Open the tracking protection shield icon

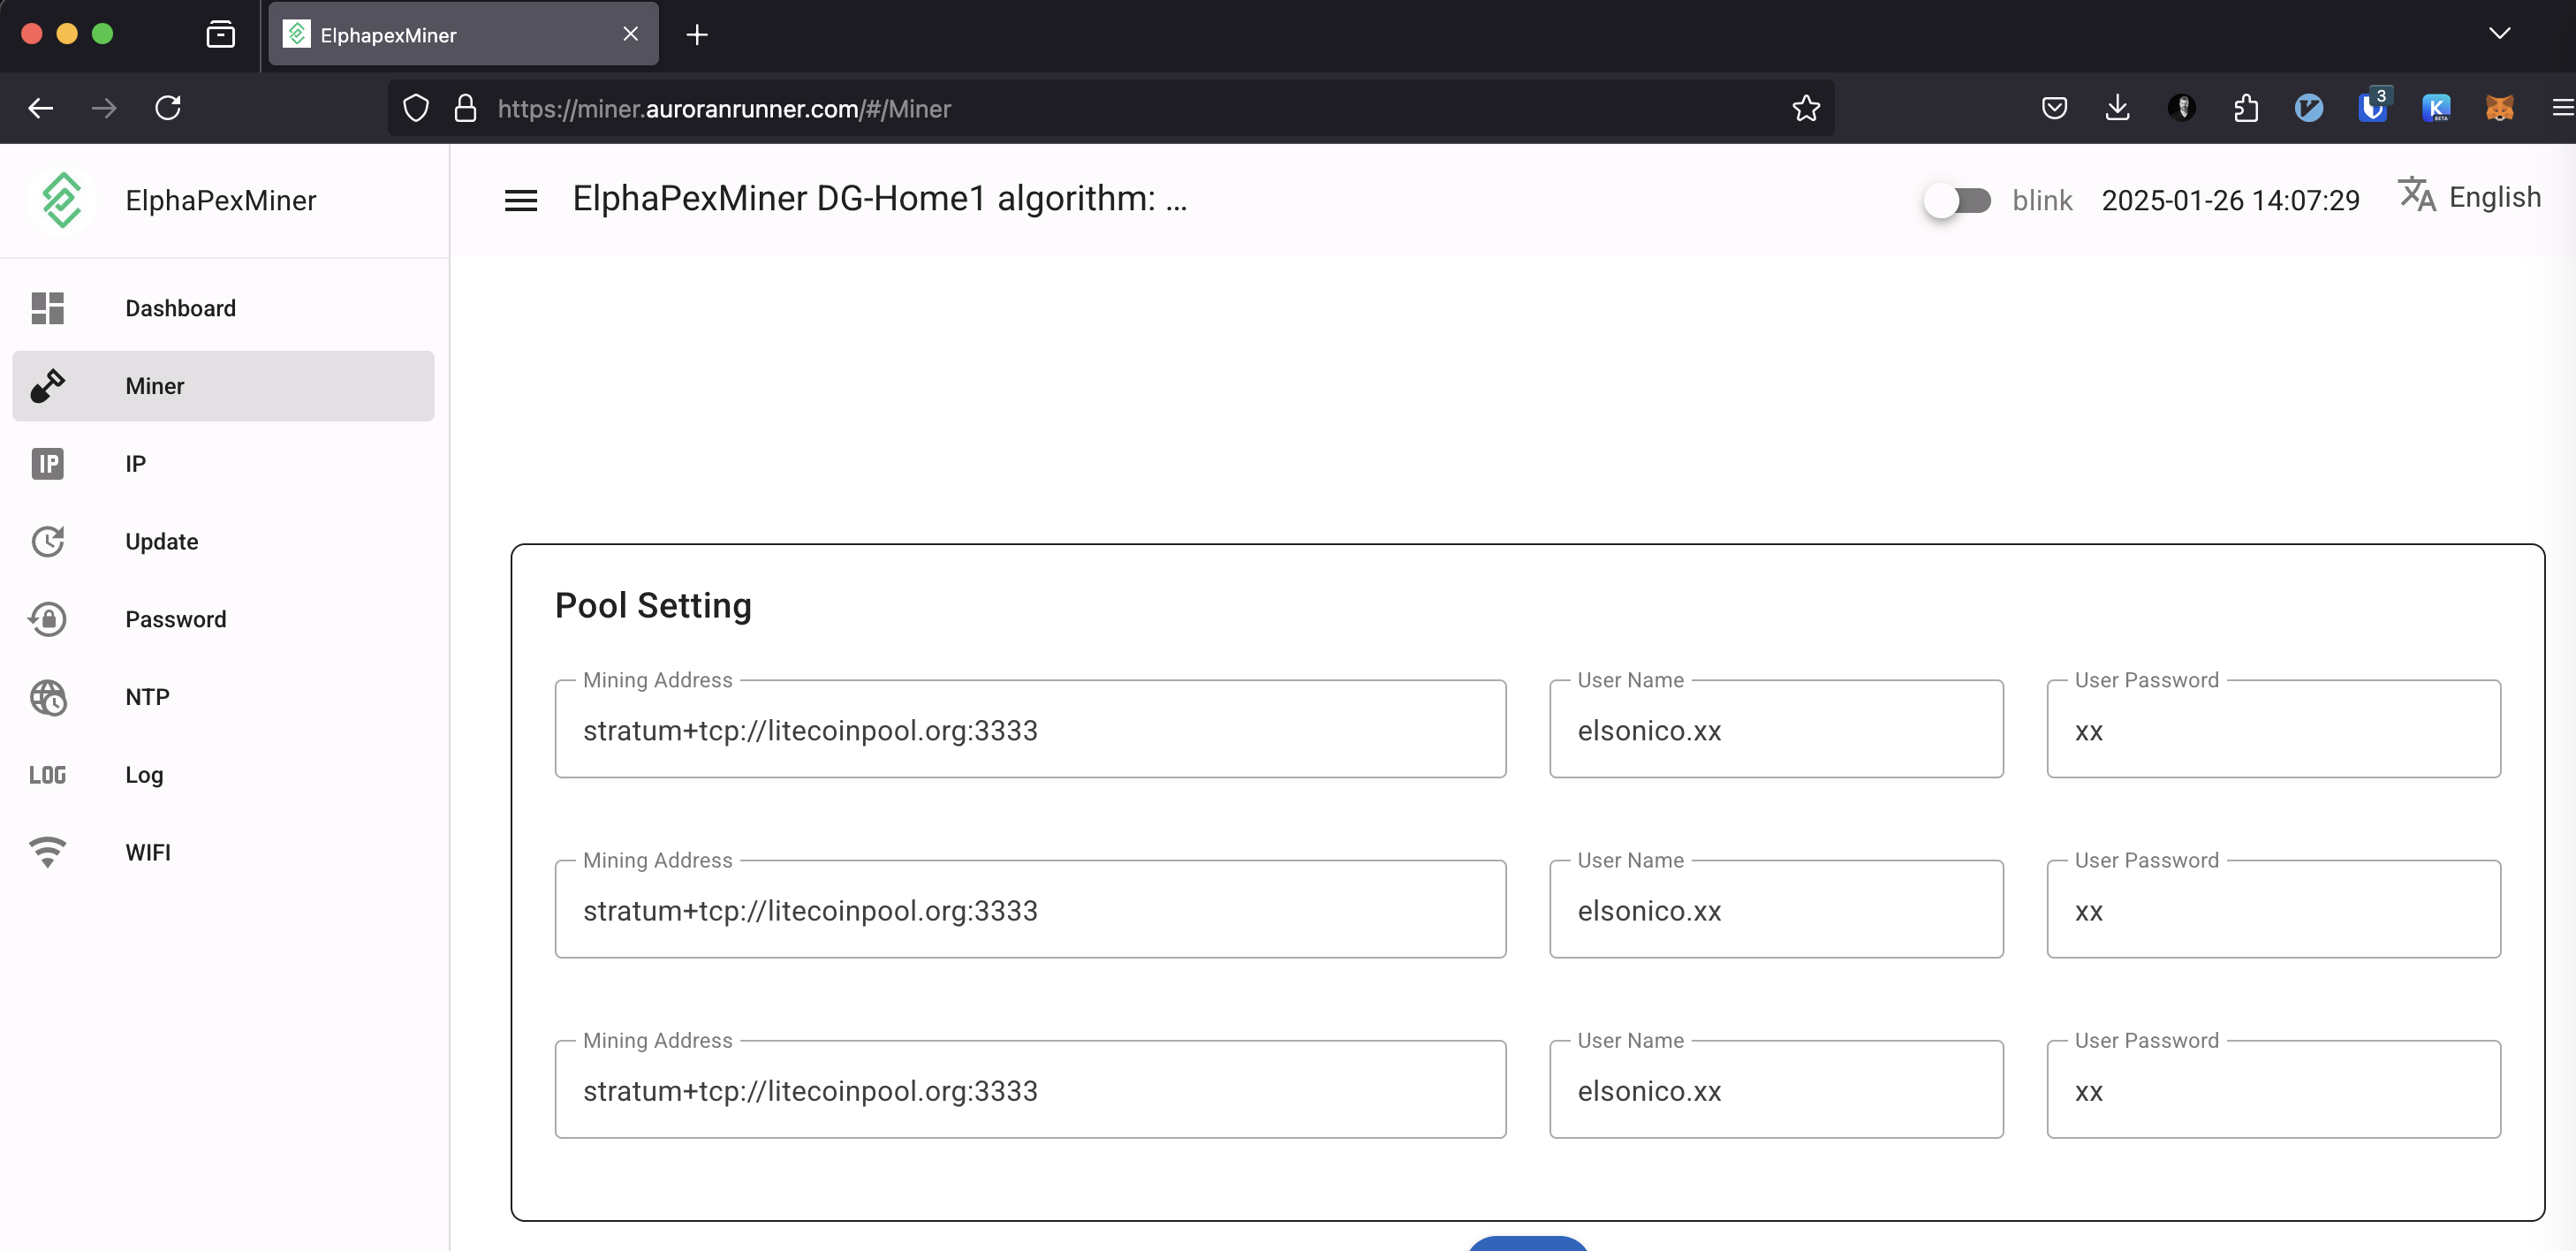[x=416, y=108]
